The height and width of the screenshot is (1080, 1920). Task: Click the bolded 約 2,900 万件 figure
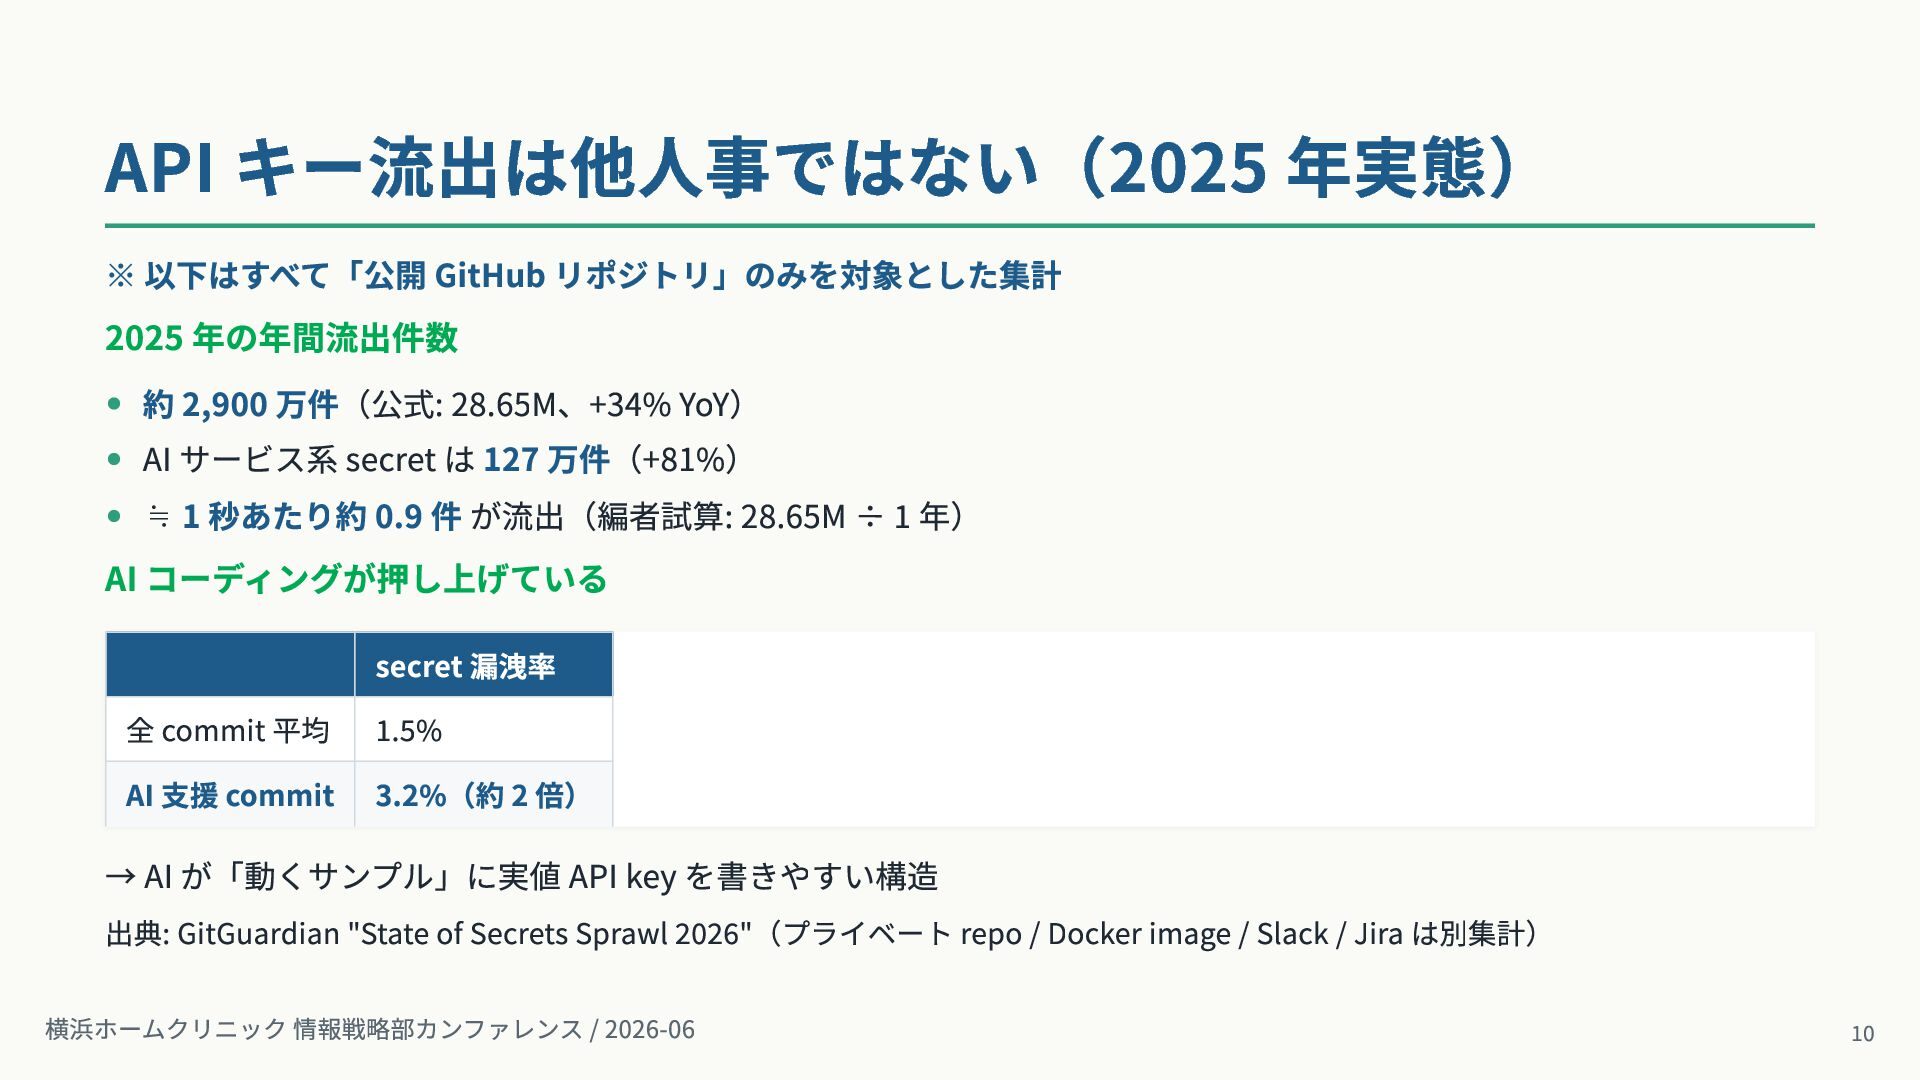240,404
